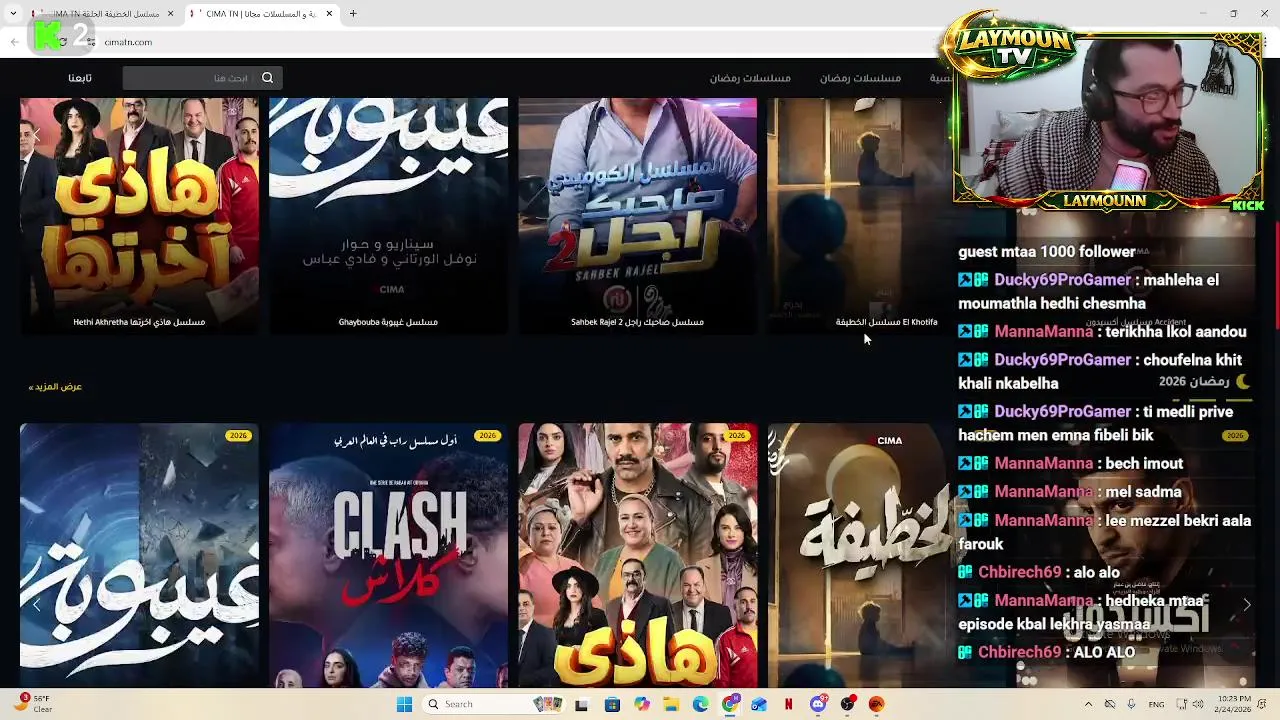This screenshot has width=1280, height=720.
Task: Click the 2026 row's left carousel arrow
Action: click(x=37, y=604)
